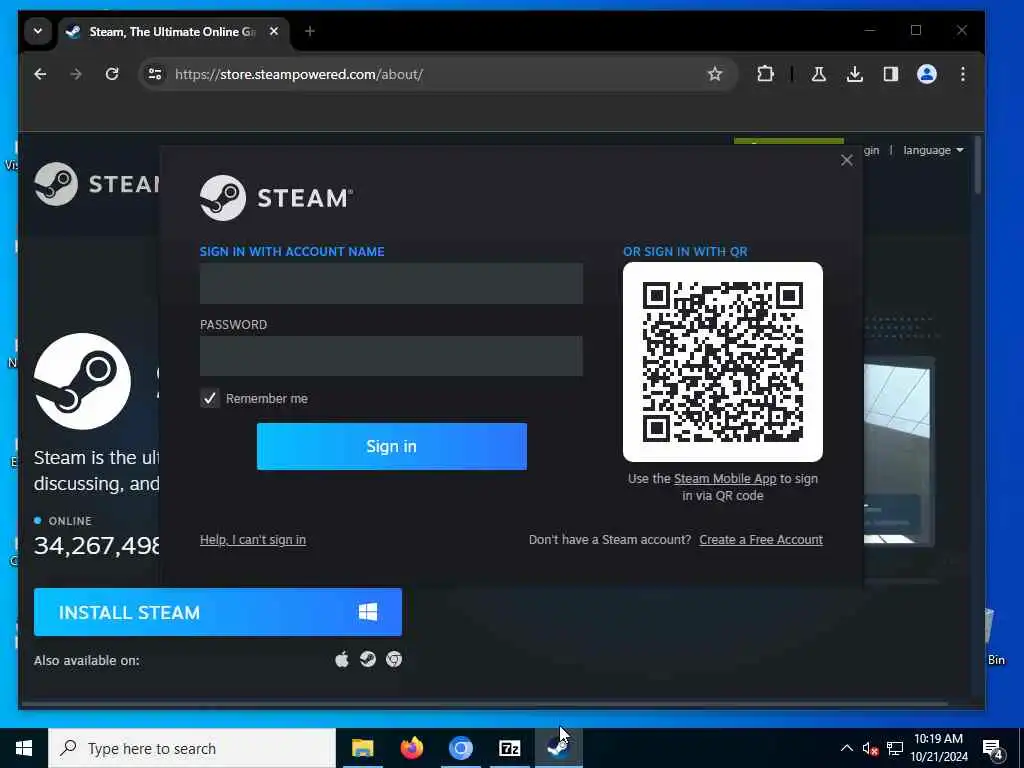This screenshot has height=768, width=1024.
Task: Click the Sign in button
Action: tap(392, 446)
